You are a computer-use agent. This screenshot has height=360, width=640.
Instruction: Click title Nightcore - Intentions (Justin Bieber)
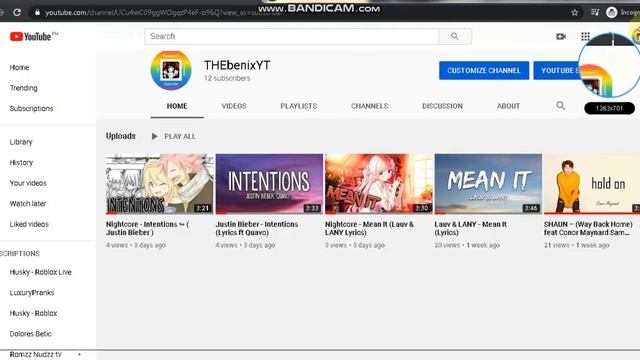147,228
